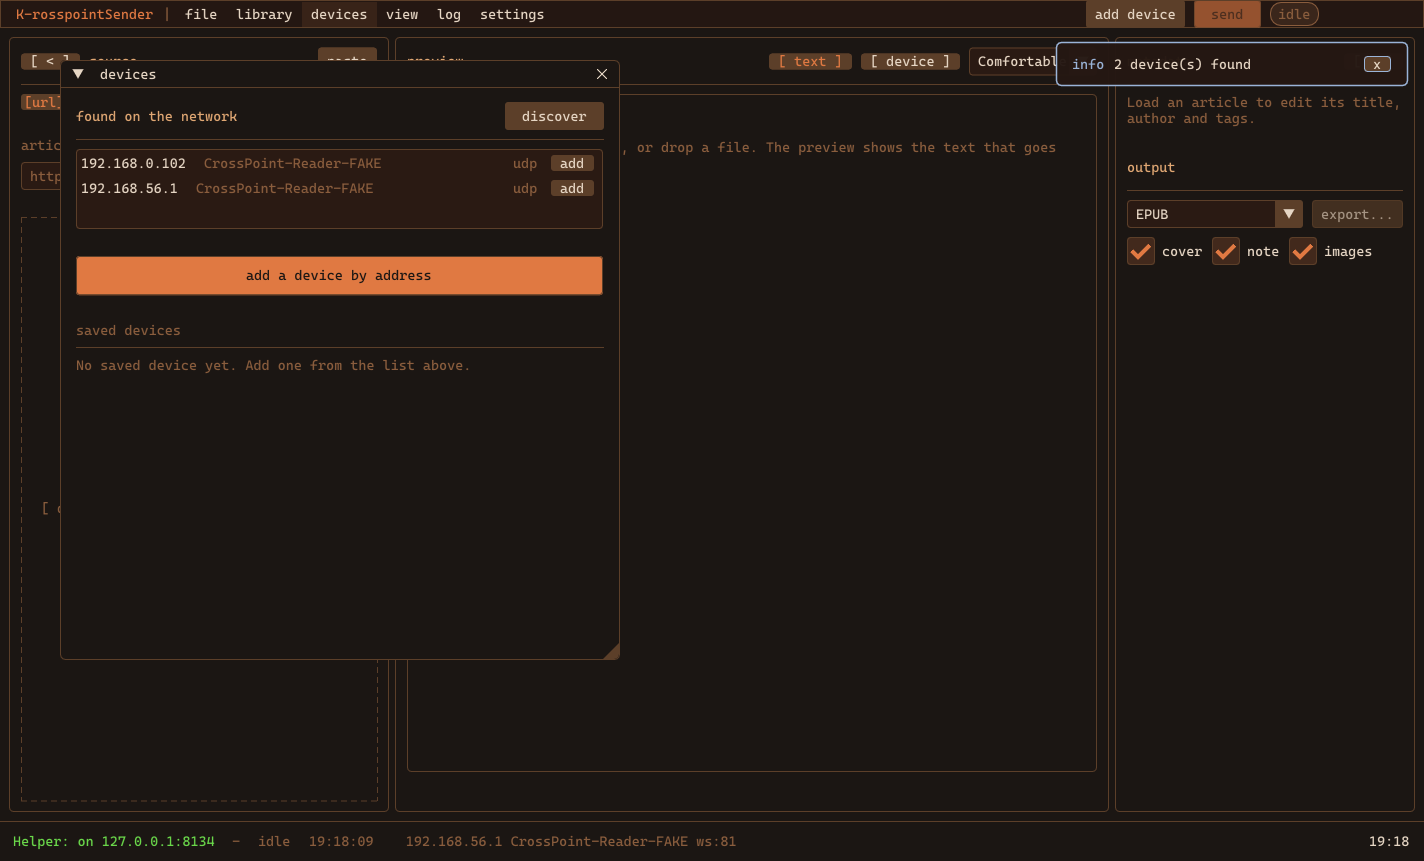Add the 192.168.0.102 device
The width and height of the screenshot is (1424, 861).
click(x=572, y=163)
